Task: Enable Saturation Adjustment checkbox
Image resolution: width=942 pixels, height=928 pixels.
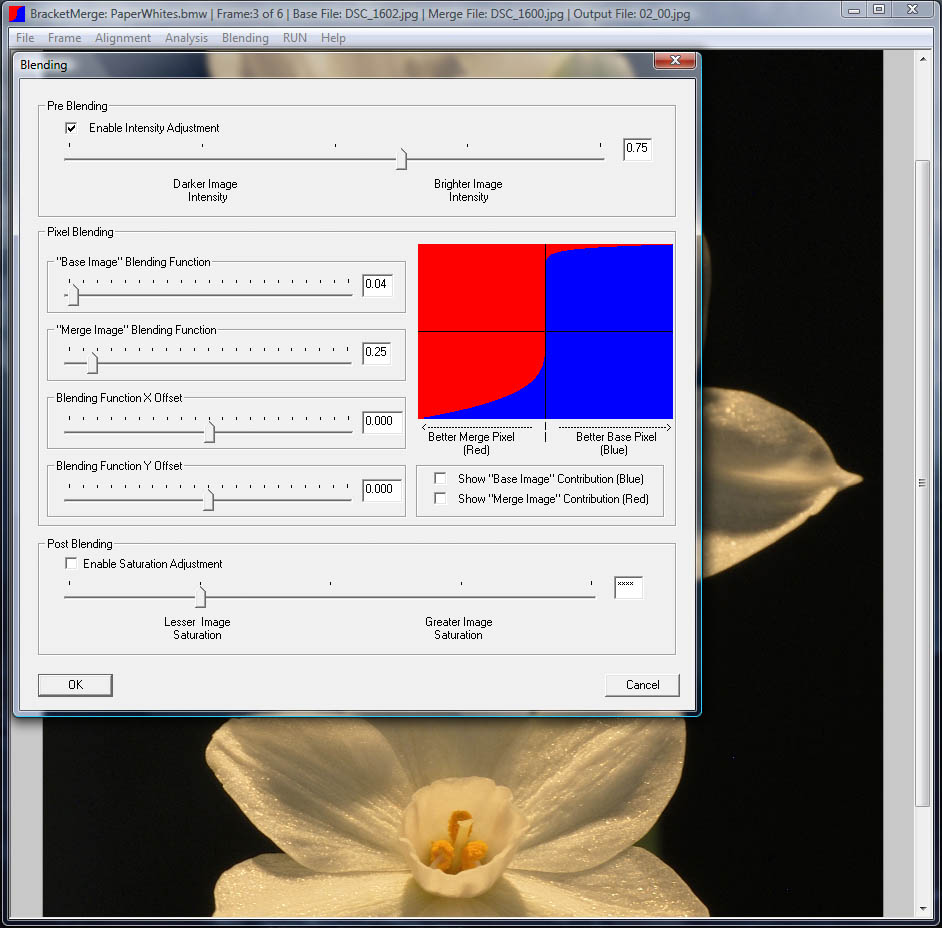Action: tap(71, 563)
